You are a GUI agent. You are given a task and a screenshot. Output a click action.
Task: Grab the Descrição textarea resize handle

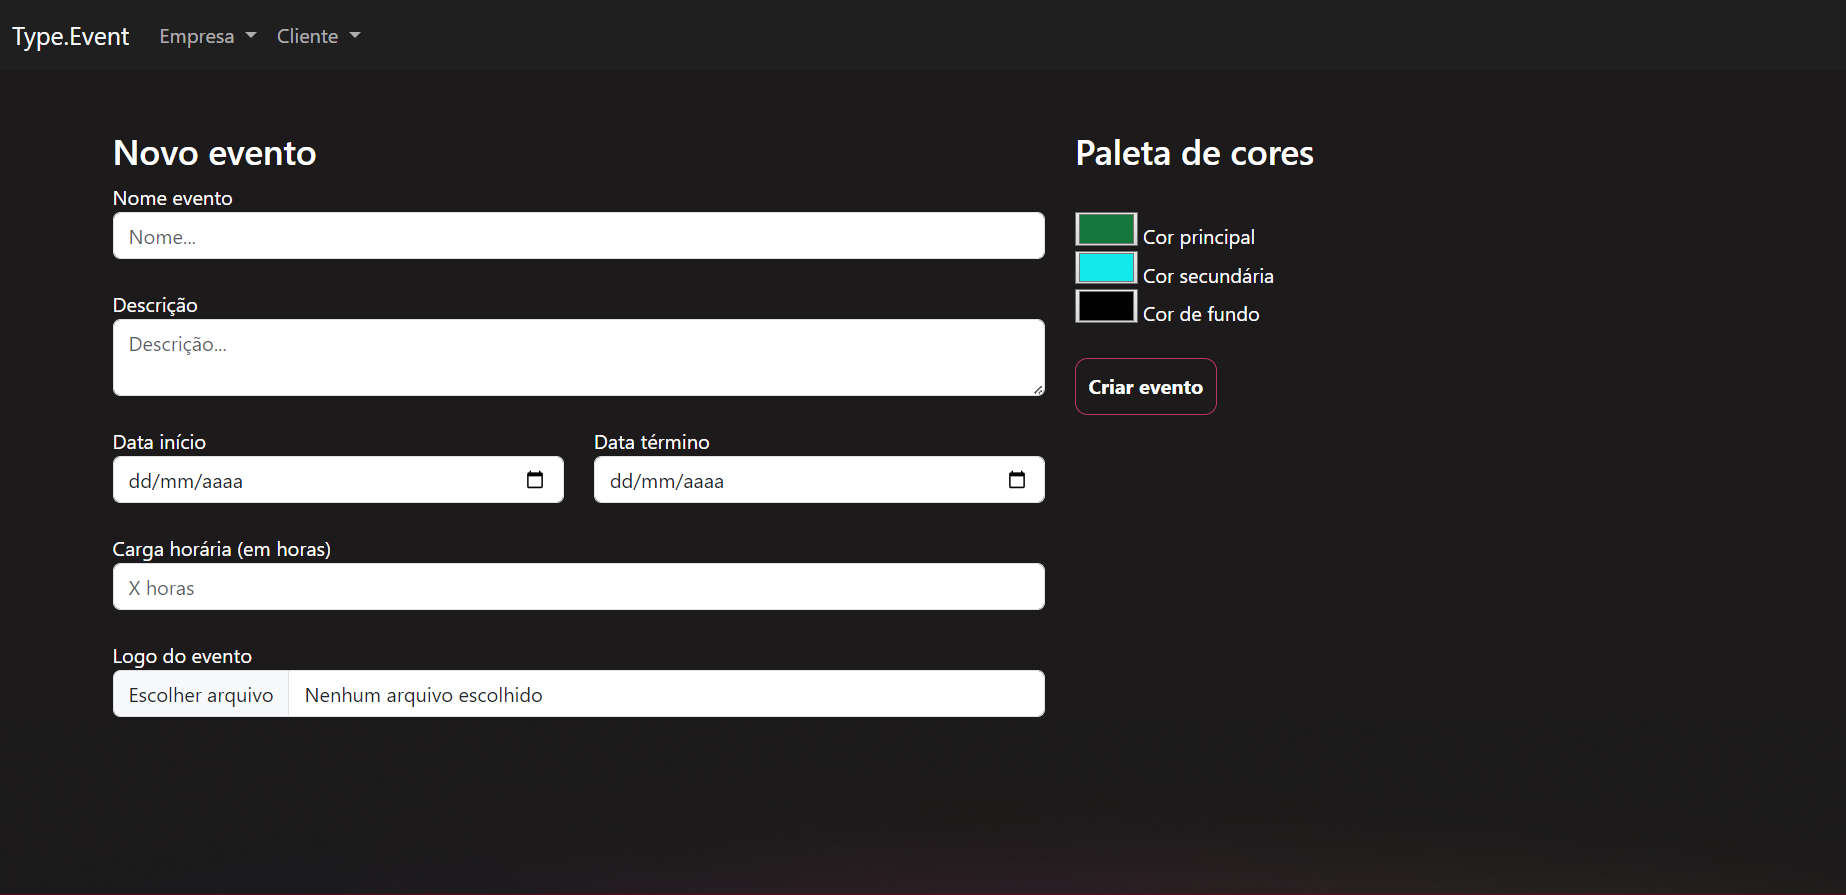1038,390
